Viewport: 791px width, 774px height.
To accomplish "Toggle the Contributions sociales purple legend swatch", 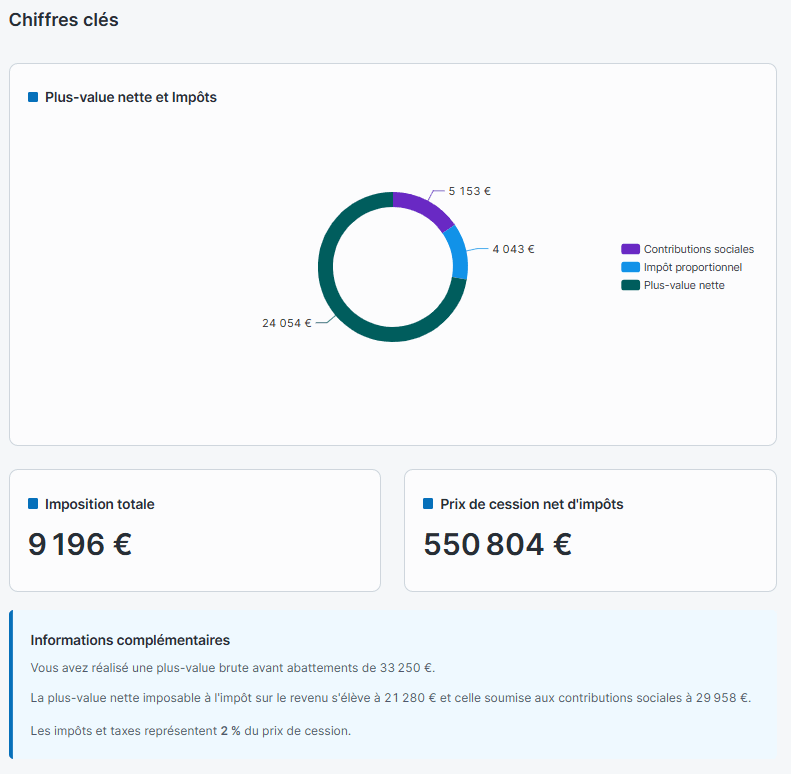I will (630, 249).
